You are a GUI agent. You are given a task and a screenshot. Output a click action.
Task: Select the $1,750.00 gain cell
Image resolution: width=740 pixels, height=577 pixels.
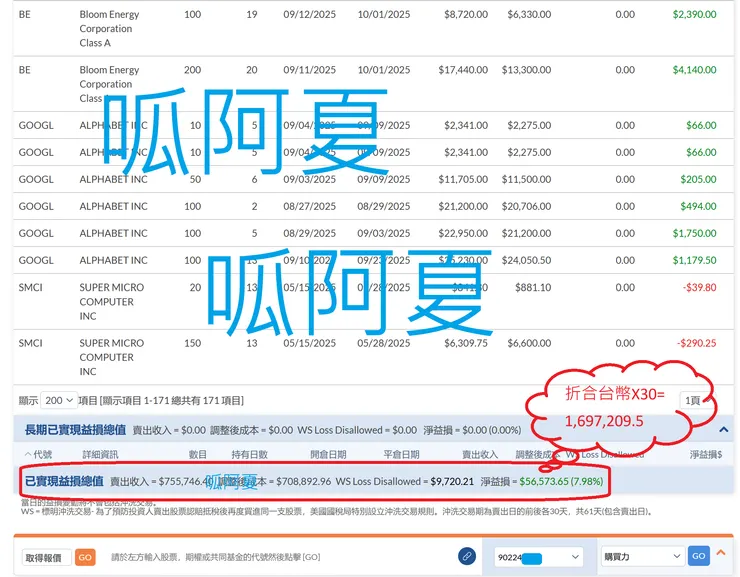point(694,233)
